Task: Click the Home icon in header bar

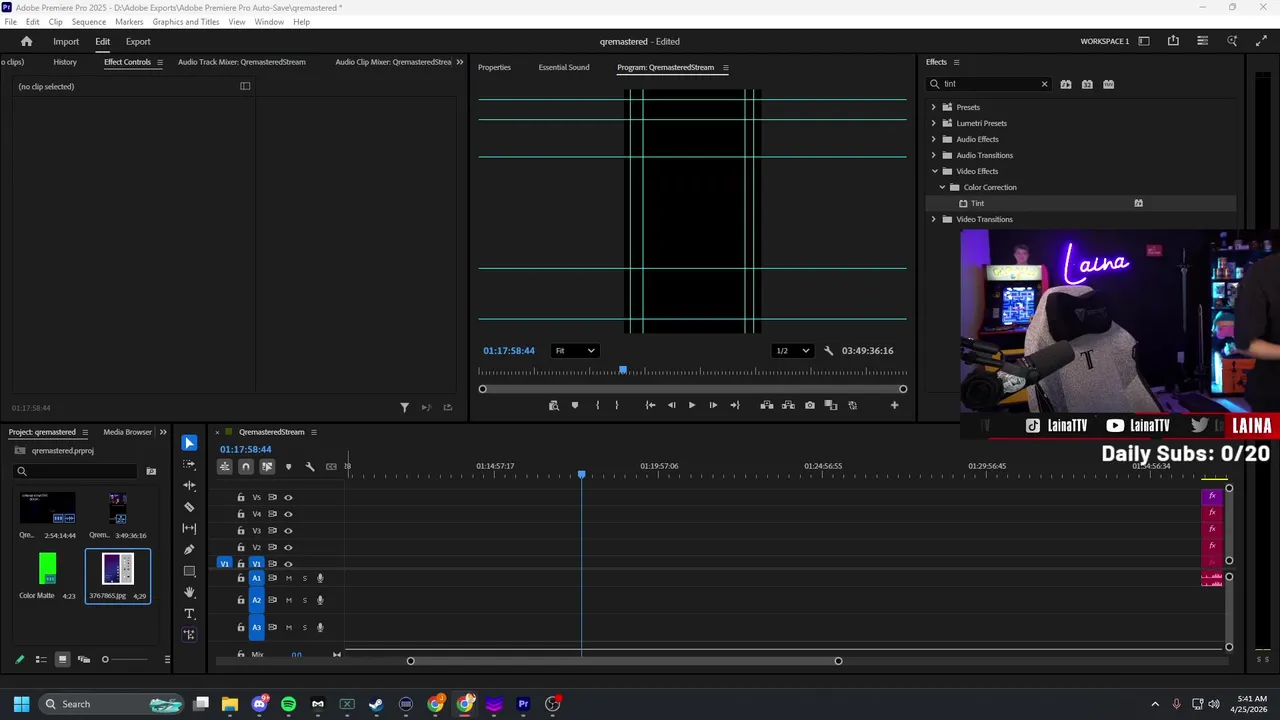Action: 26,41
